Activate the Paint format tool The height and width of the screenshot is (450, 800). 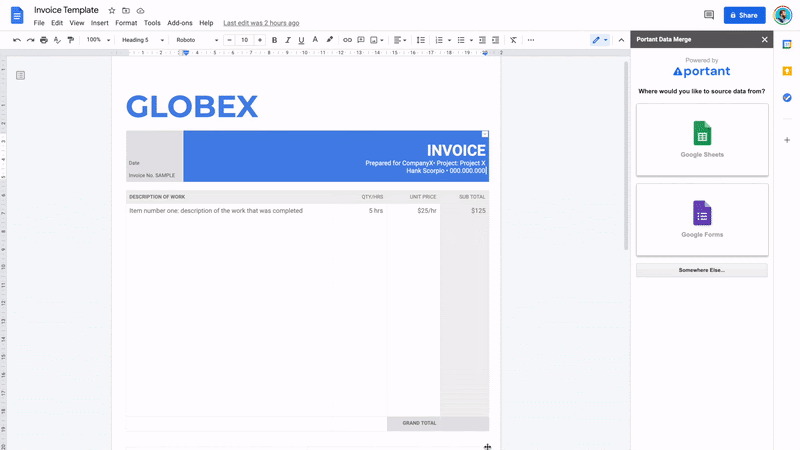[x=70, y=40]
